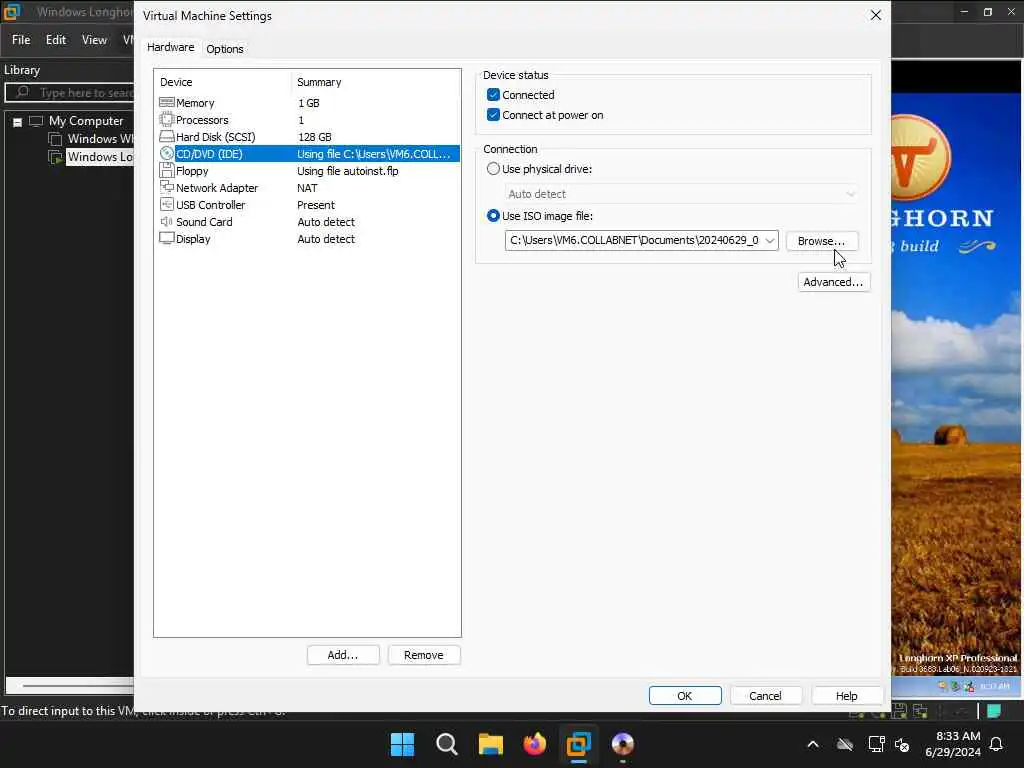
Task: Click the 'Using file autoinst.flp' summary
Action: coord(347,171)
